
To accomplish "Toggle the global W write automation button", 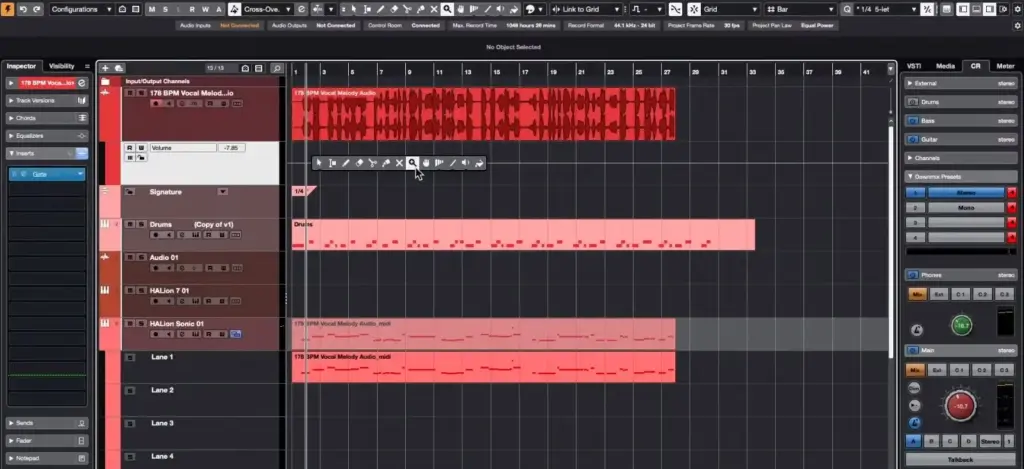I will click(x=205, y=9).
